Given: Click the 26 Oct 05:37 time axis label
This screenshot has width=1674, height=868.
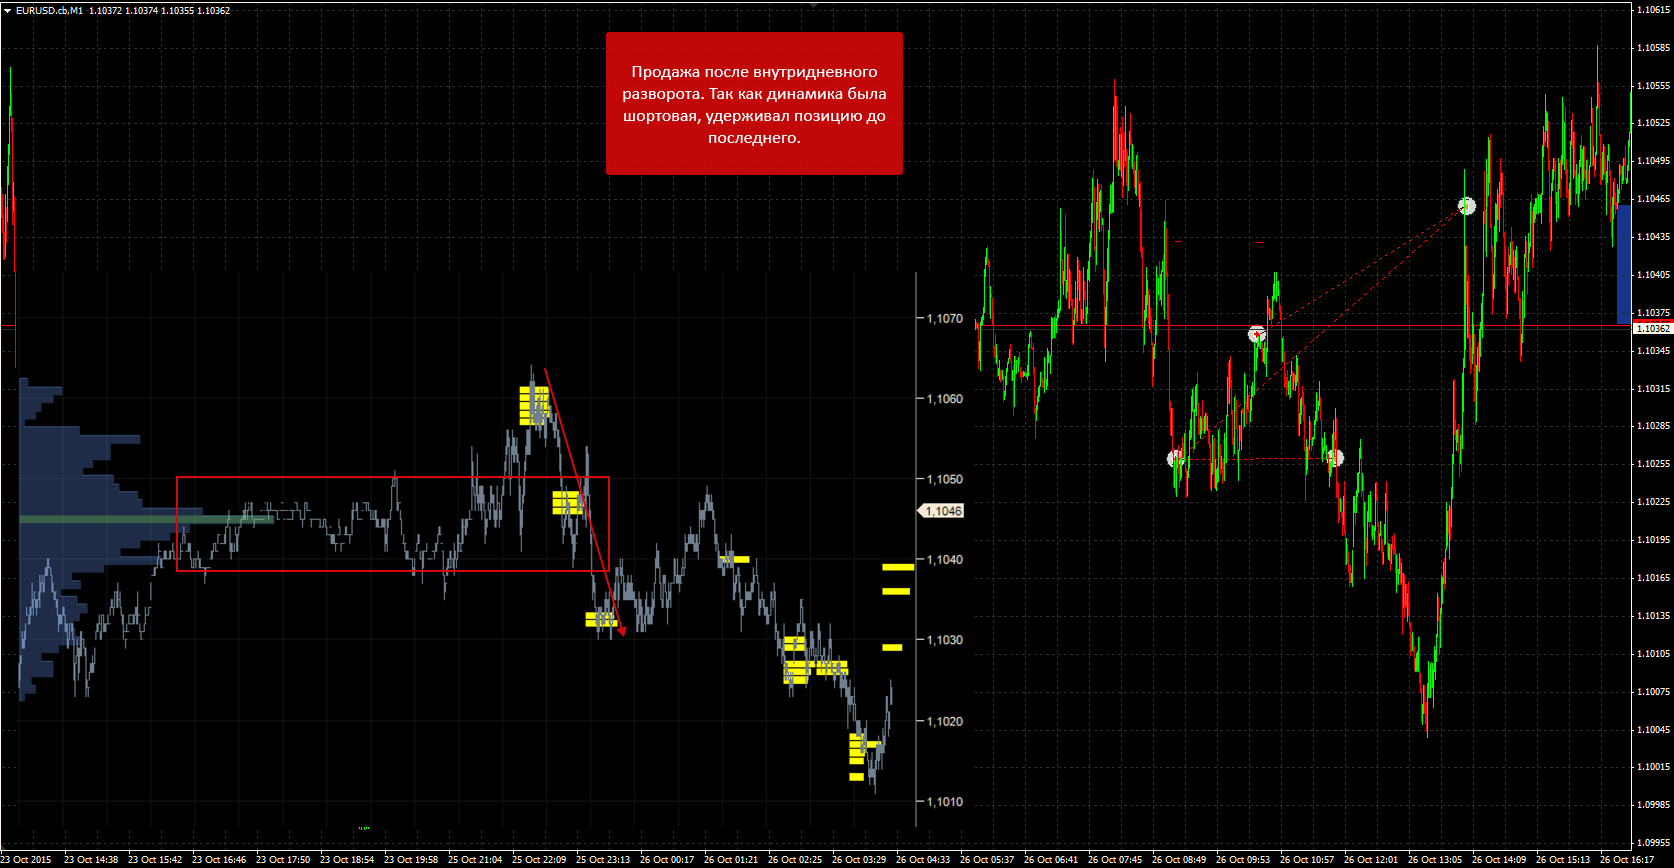Looking at the screenshot, I should click(987, 859).
